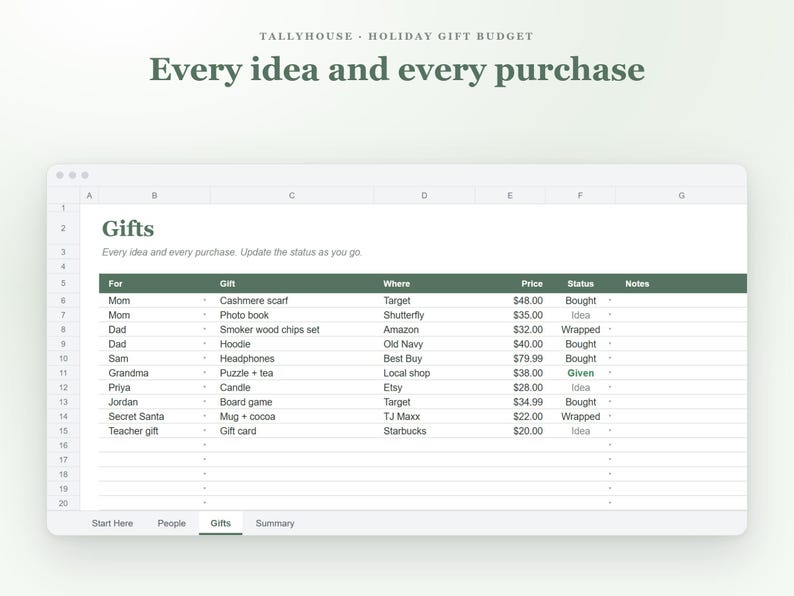
Task: Select the 'Headphones' cell
Action: tap(292, 359)
